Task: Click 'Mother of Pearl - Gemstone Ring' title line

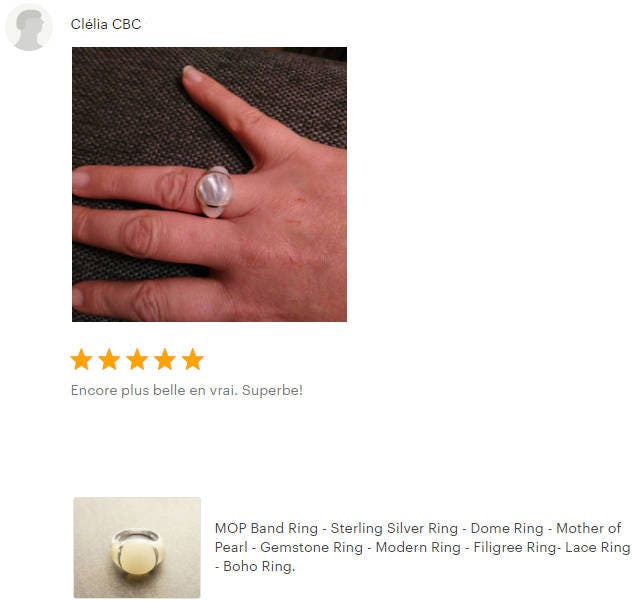Action: click(289, 547)
